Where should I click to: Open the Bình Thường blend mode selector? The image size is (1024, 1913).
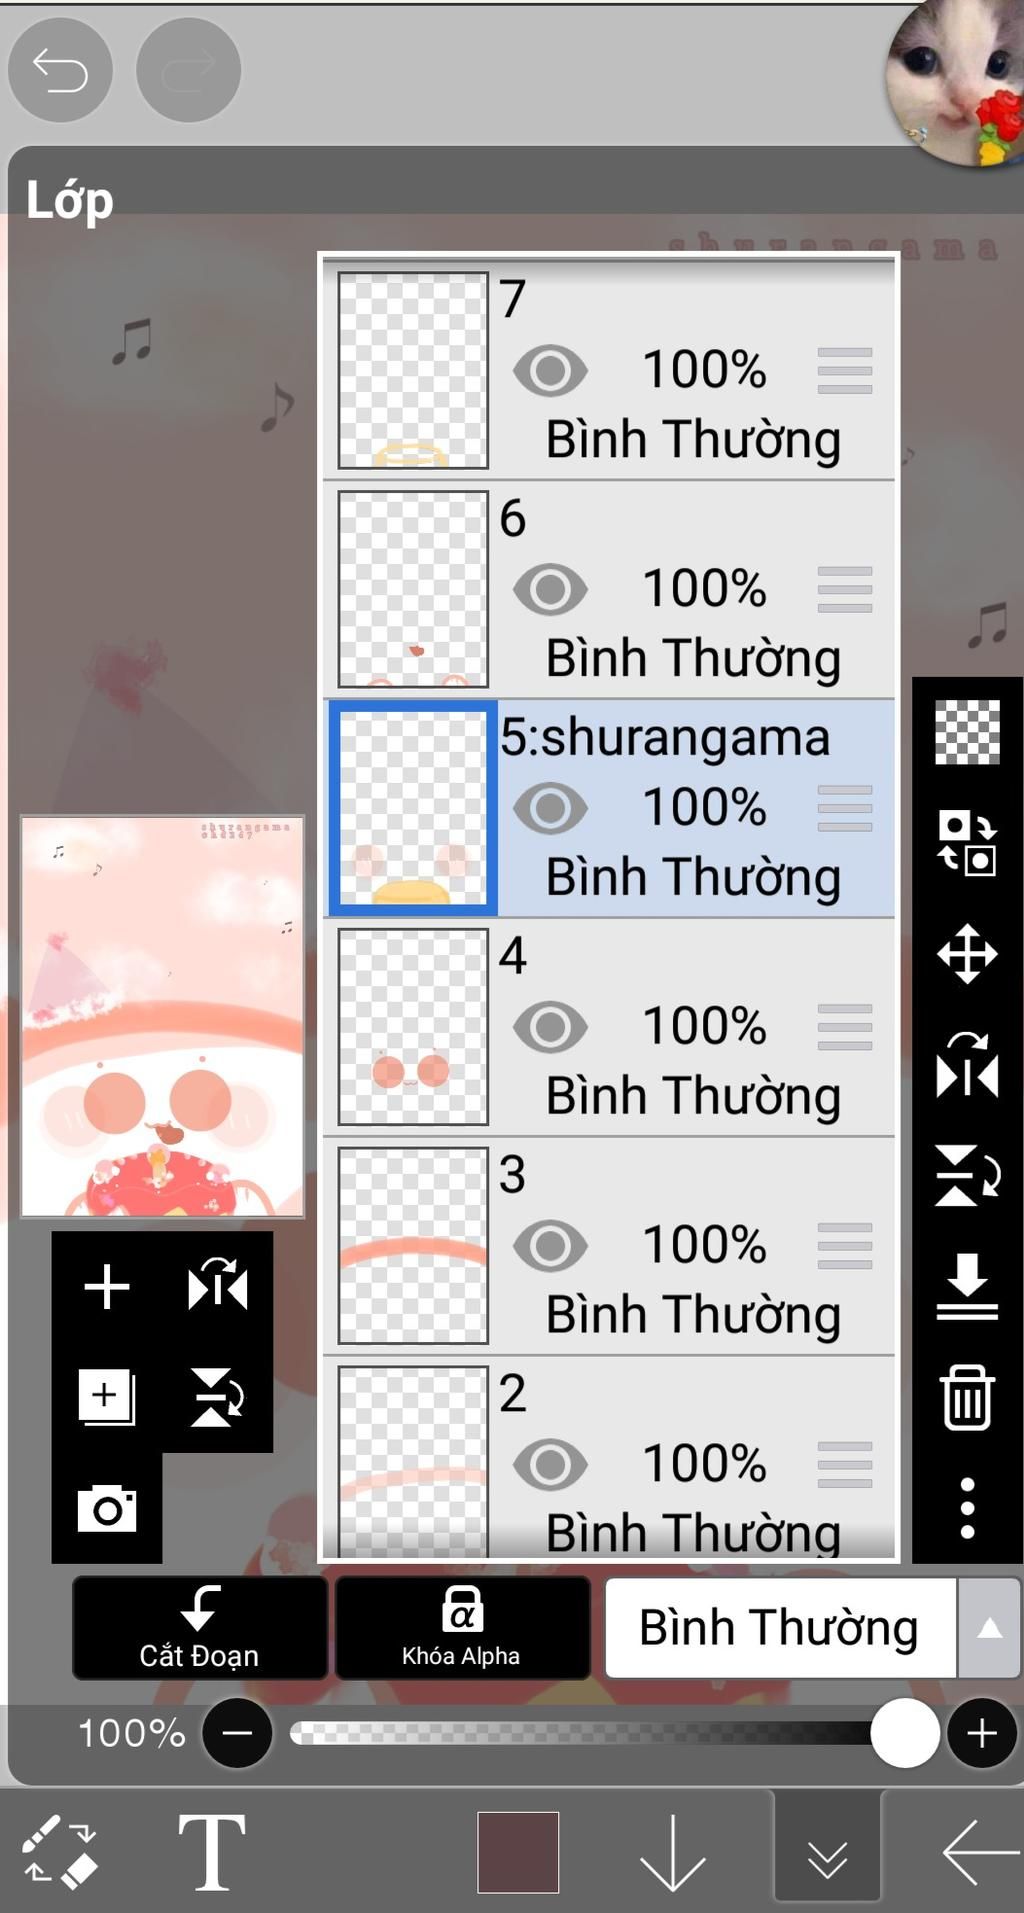[x=780, y=1628]
